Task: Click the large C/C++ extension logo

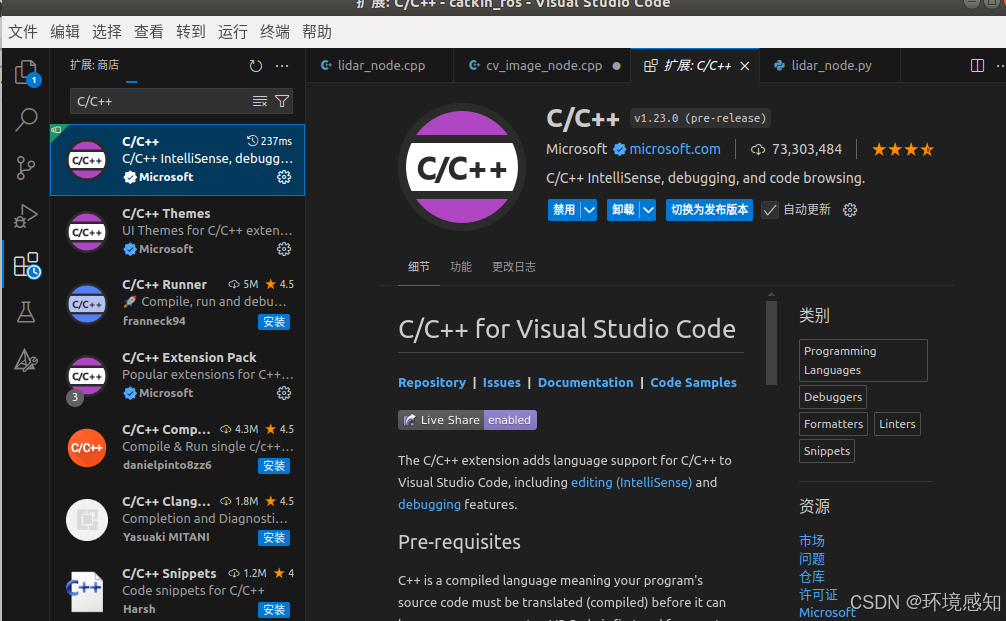Action: pos(462,167)
